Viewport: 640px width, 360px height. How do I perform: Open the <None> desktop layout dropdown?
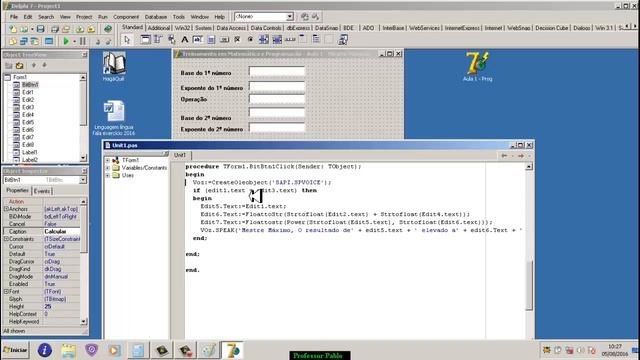(289, 17)
